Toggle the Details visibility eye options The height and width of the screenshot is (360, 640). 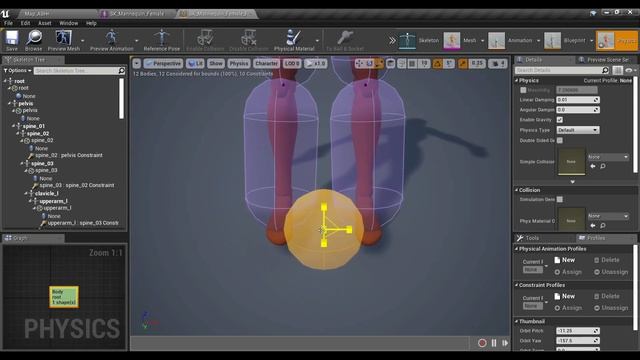(x=630, y=70)
